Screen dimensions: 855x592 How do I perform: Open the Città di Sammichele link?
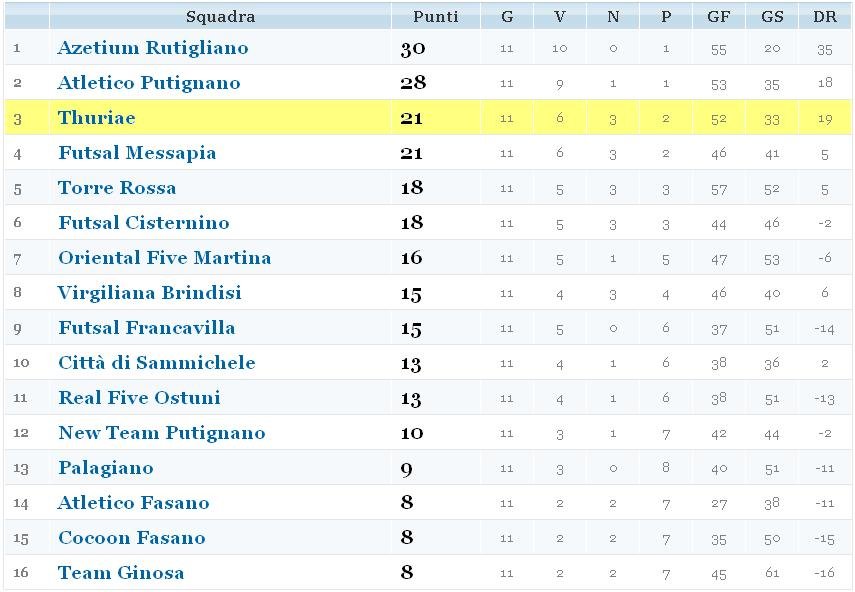pos(156,363)
